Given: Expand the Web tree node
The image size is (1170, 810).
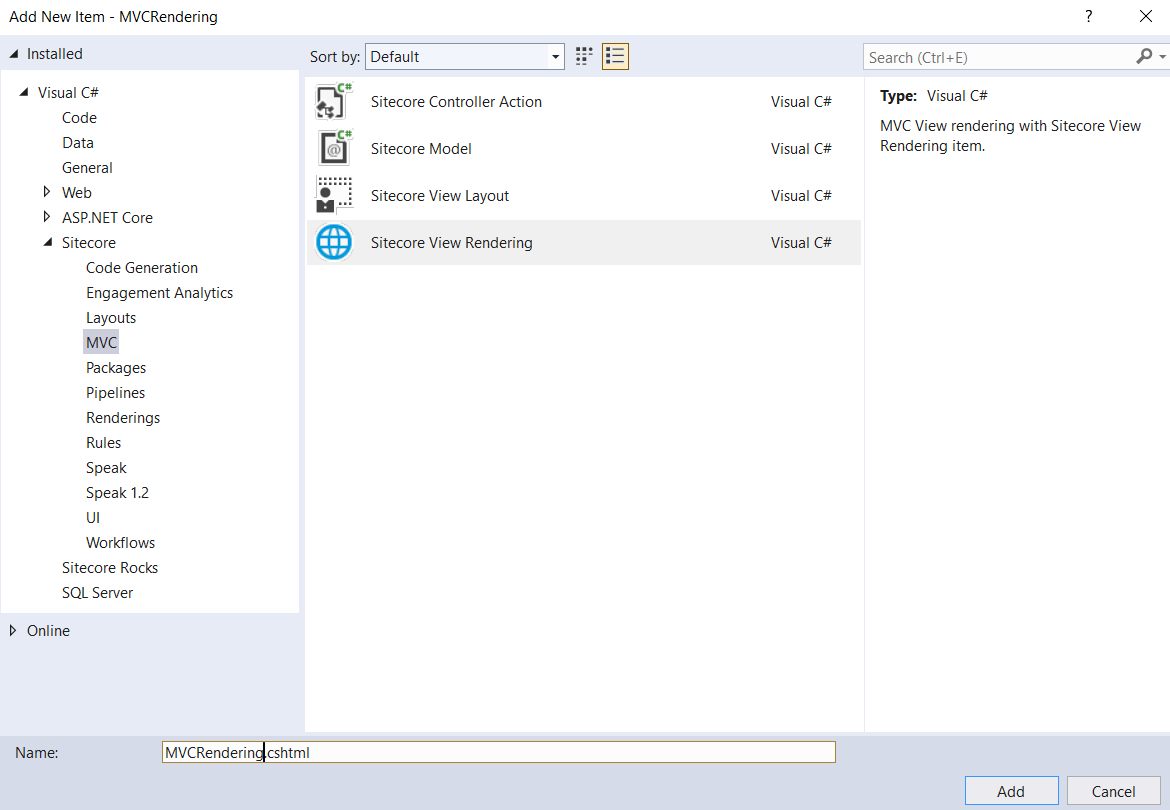Looking at the screenshot, I should [x=47, y=192].
